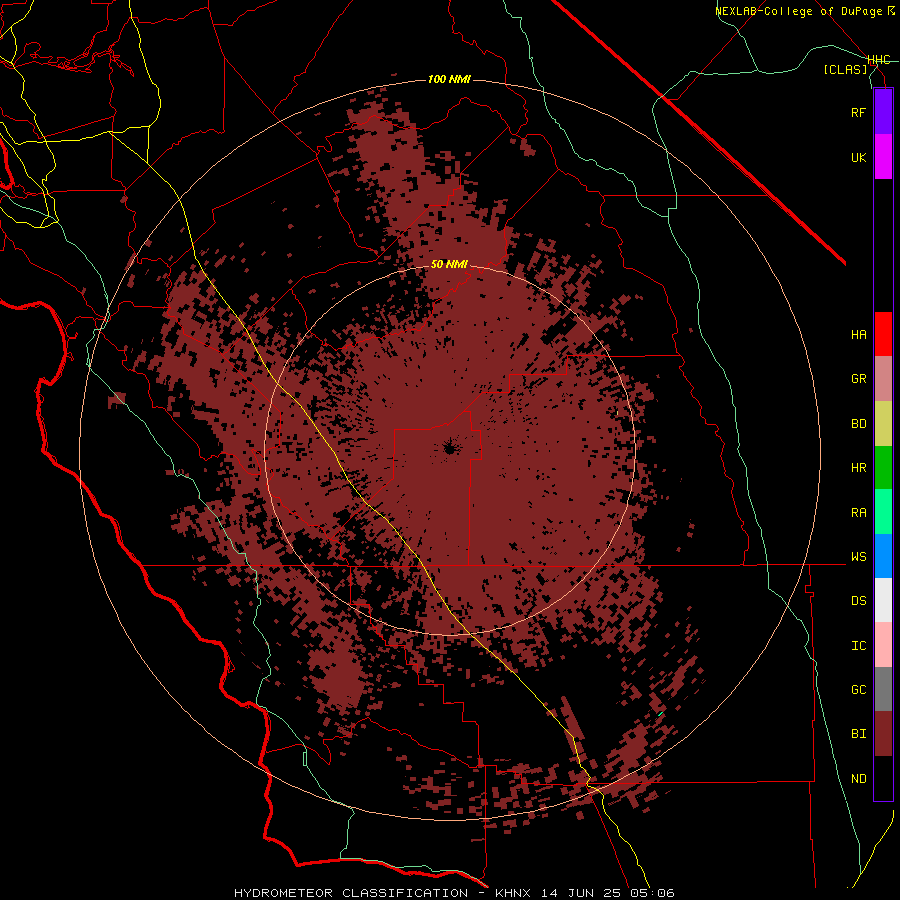Viewport: 900px width, 900px height.
Task: Click the RA legend label
Action: pyautogui.click(x=858, y=513)
